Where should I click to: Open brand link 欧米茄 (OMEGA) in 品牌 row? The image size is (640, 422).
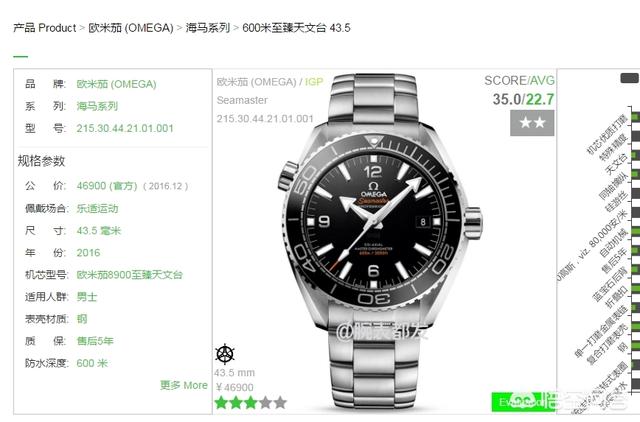tap(116, 84)
